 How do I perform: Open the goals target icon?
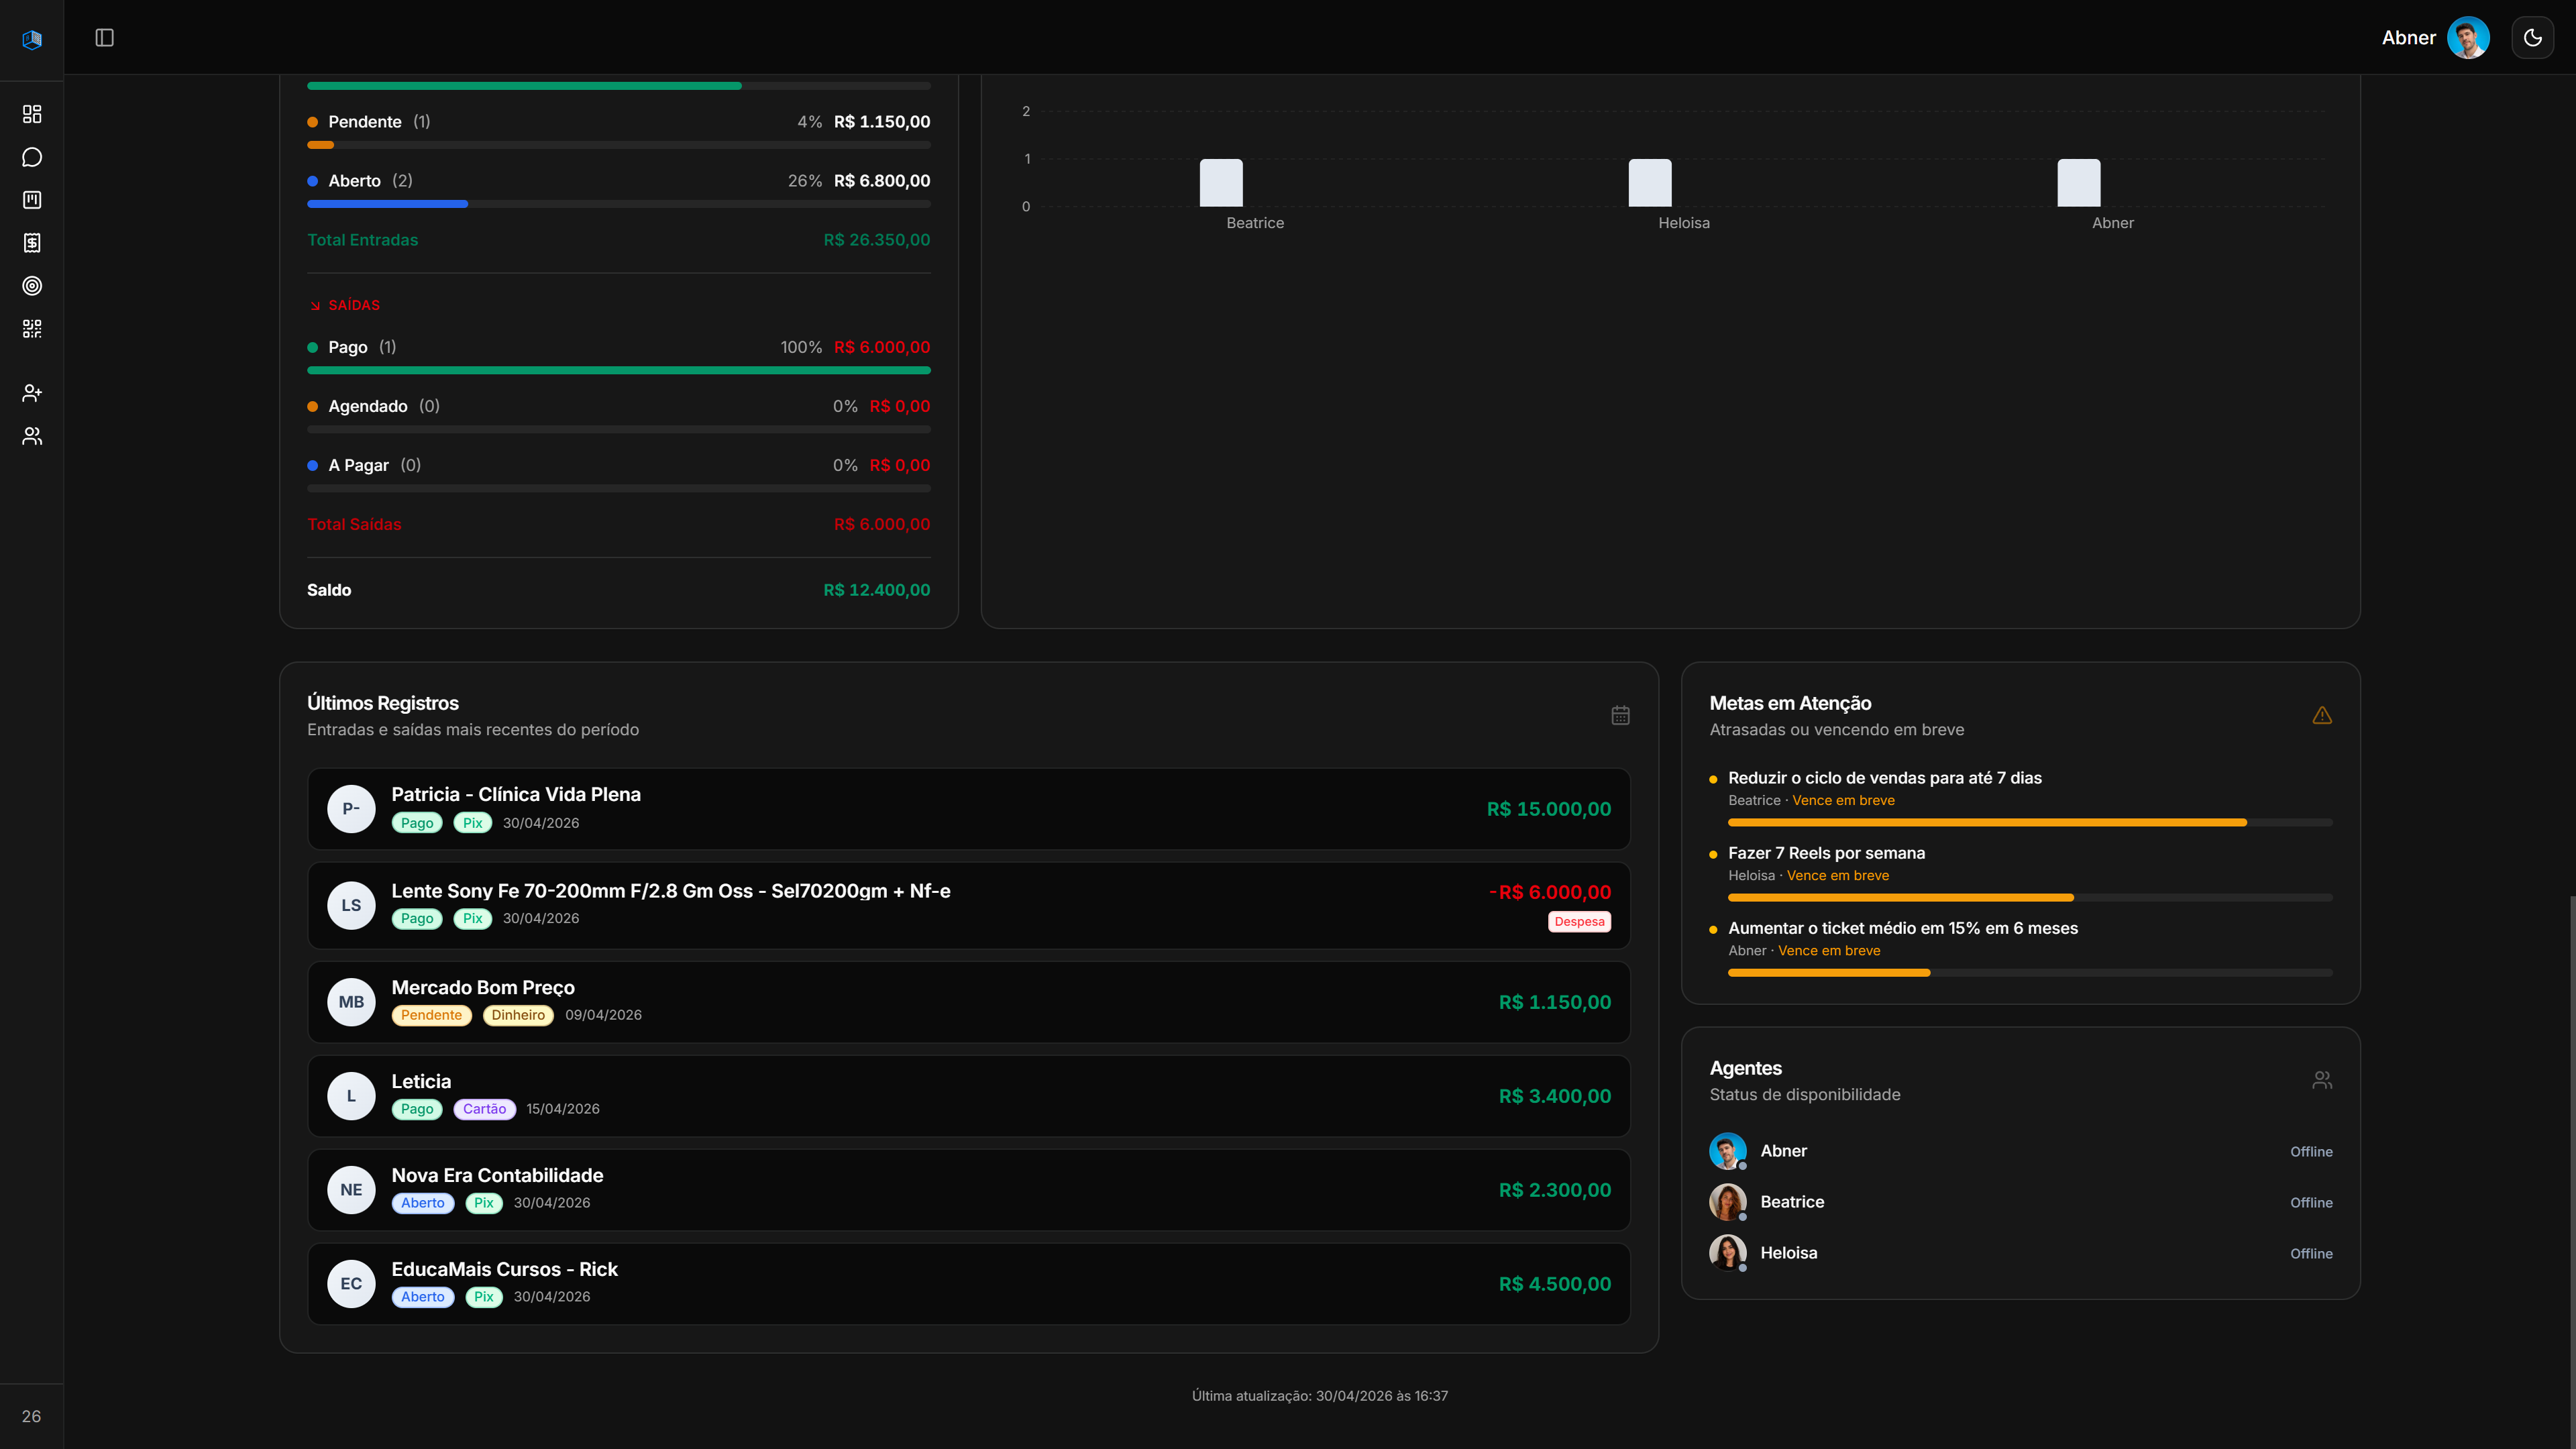click(x=32, y=286)
